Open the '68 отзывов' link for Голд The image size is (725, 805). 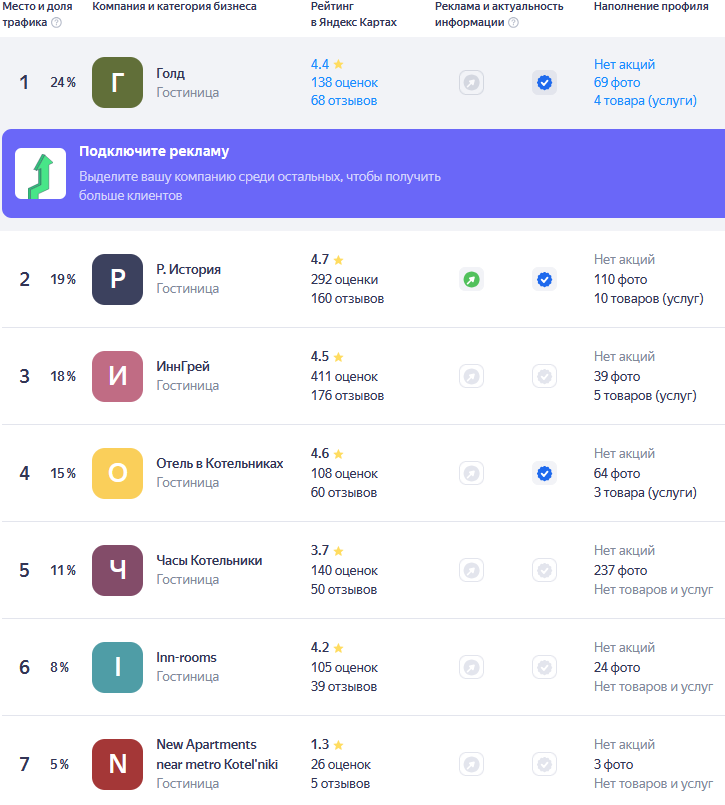point(344,101)
